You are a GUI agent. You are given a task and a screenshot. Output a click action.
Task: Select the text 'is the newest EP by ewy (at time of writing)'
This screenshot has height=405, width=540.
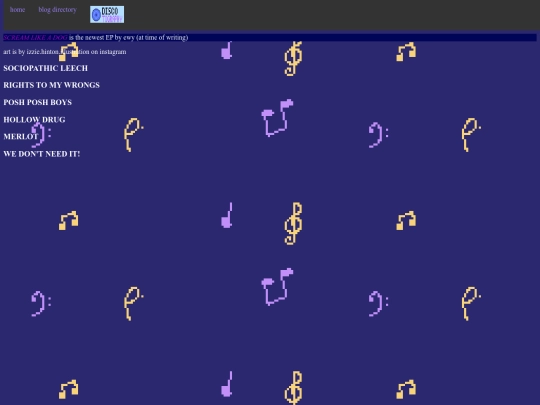tap(128, 38)
